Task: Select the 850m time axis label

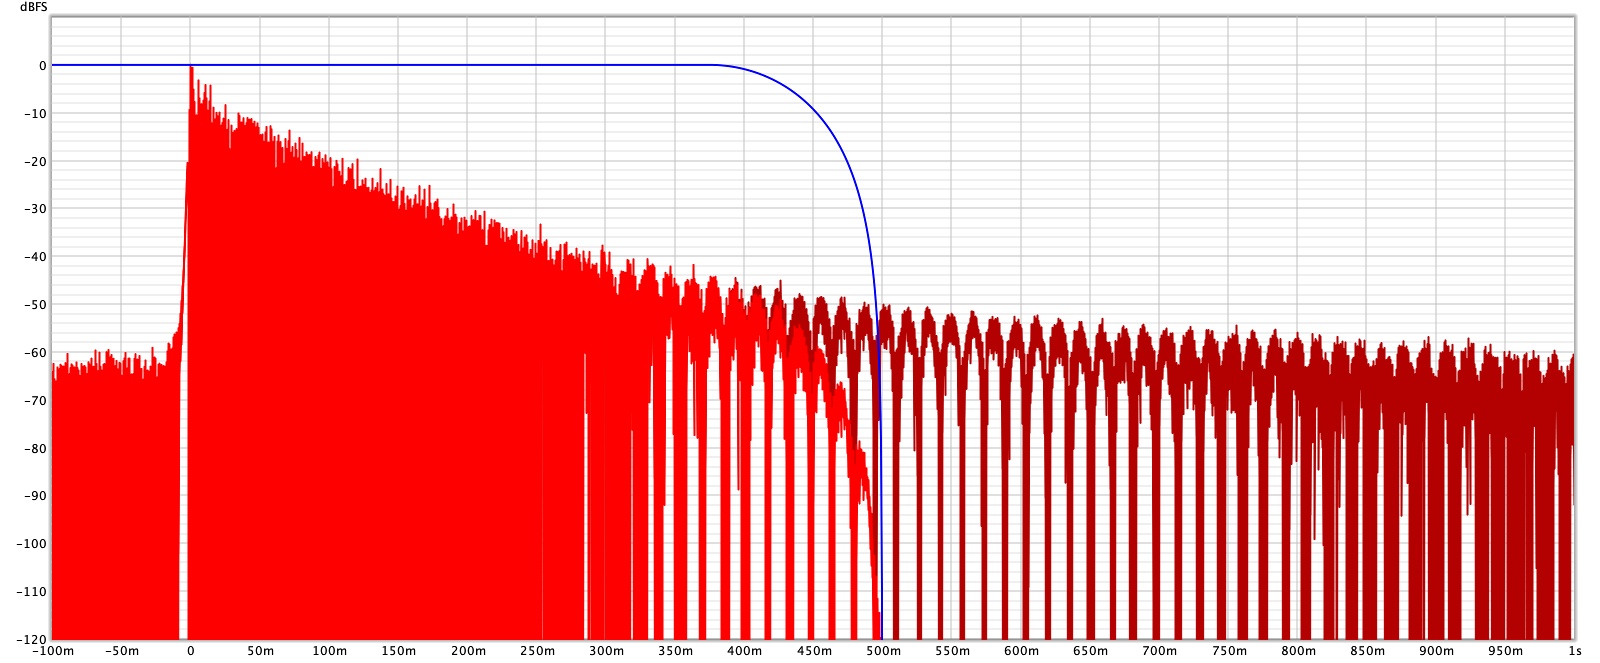Action: point(1367,651)
